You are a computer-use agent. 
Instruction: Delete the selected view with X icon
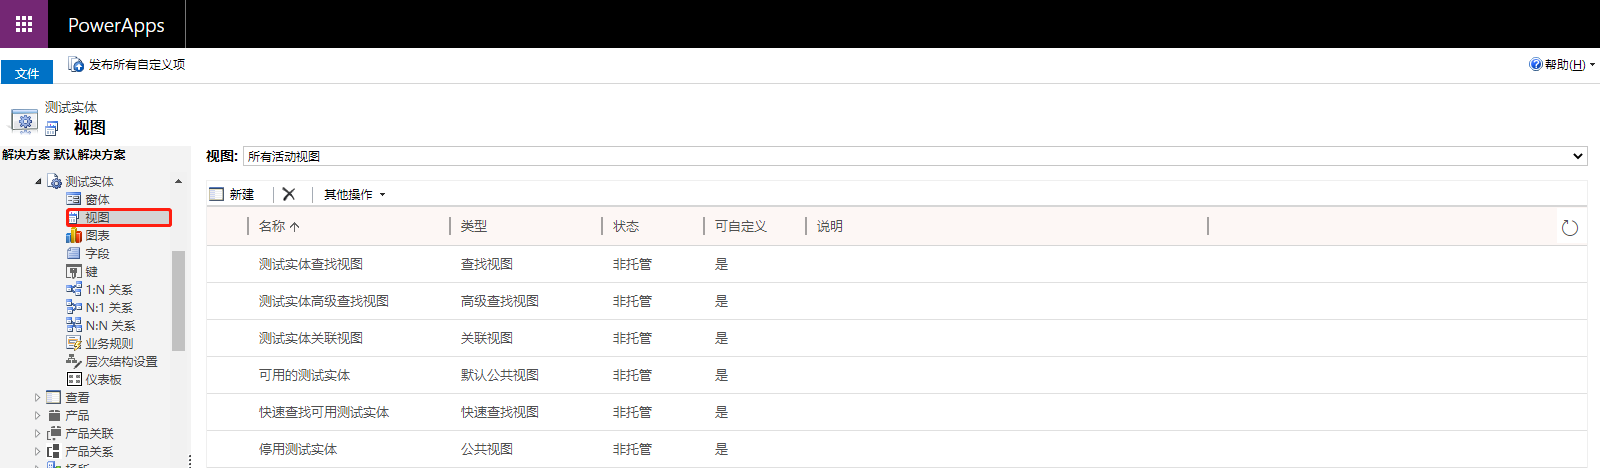(x=289, y=194)
